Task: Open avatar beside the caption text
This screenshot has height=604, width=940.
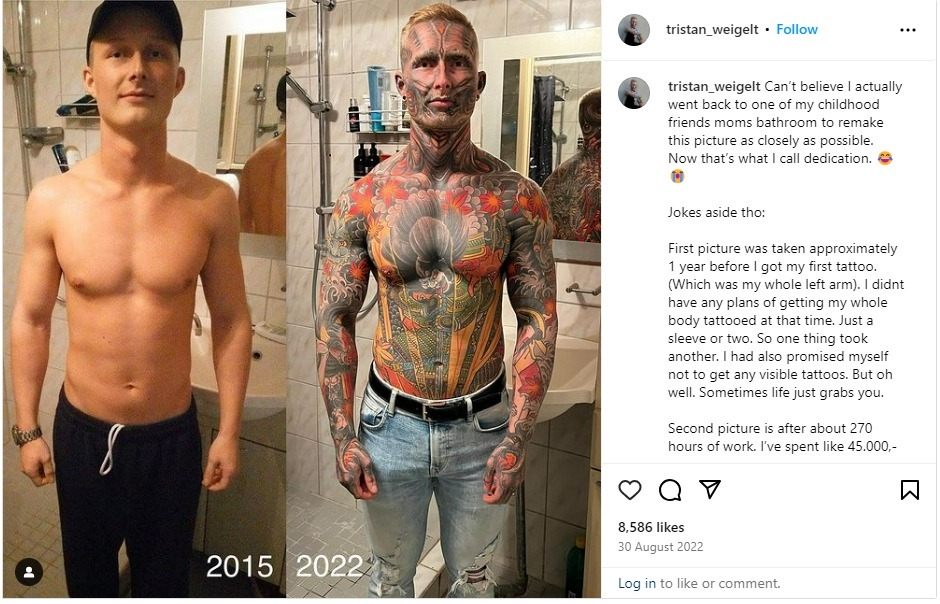Action: [634, 93]
